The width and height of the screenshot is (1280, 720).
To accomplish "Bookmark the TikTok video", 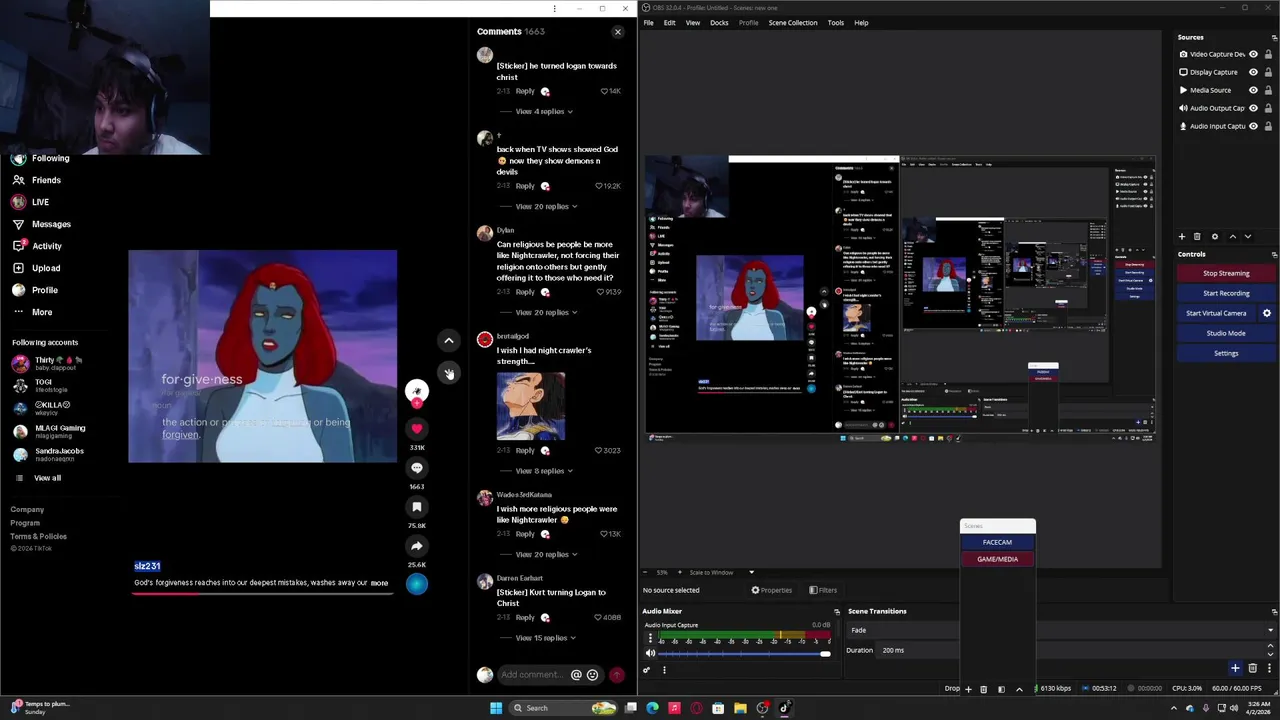I will (417, 507).
